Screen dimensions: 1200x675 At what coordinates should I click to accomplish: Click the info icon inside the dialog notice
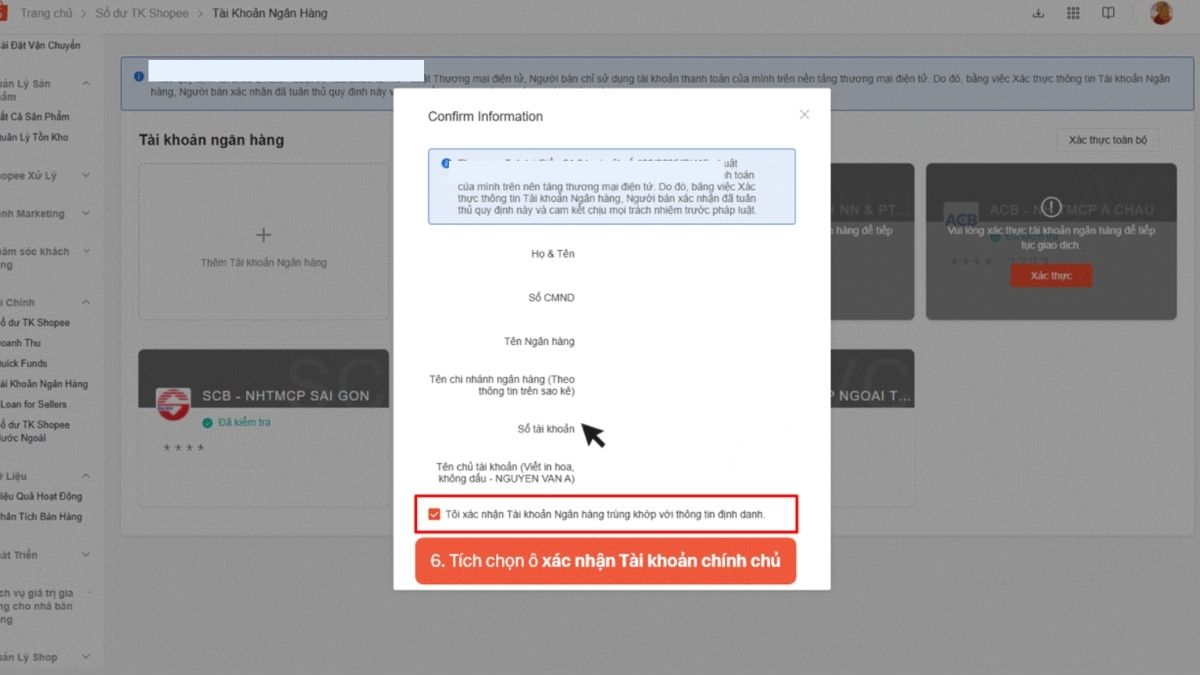pyautogui.click(x=446, y=163)
